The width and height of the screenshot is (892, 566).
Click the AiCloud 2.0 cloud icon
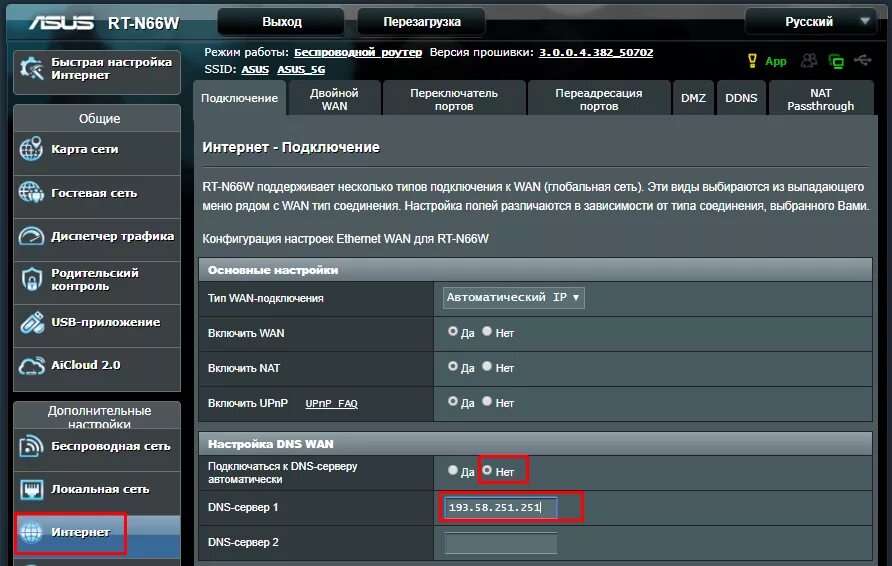(x=31, y=366)
